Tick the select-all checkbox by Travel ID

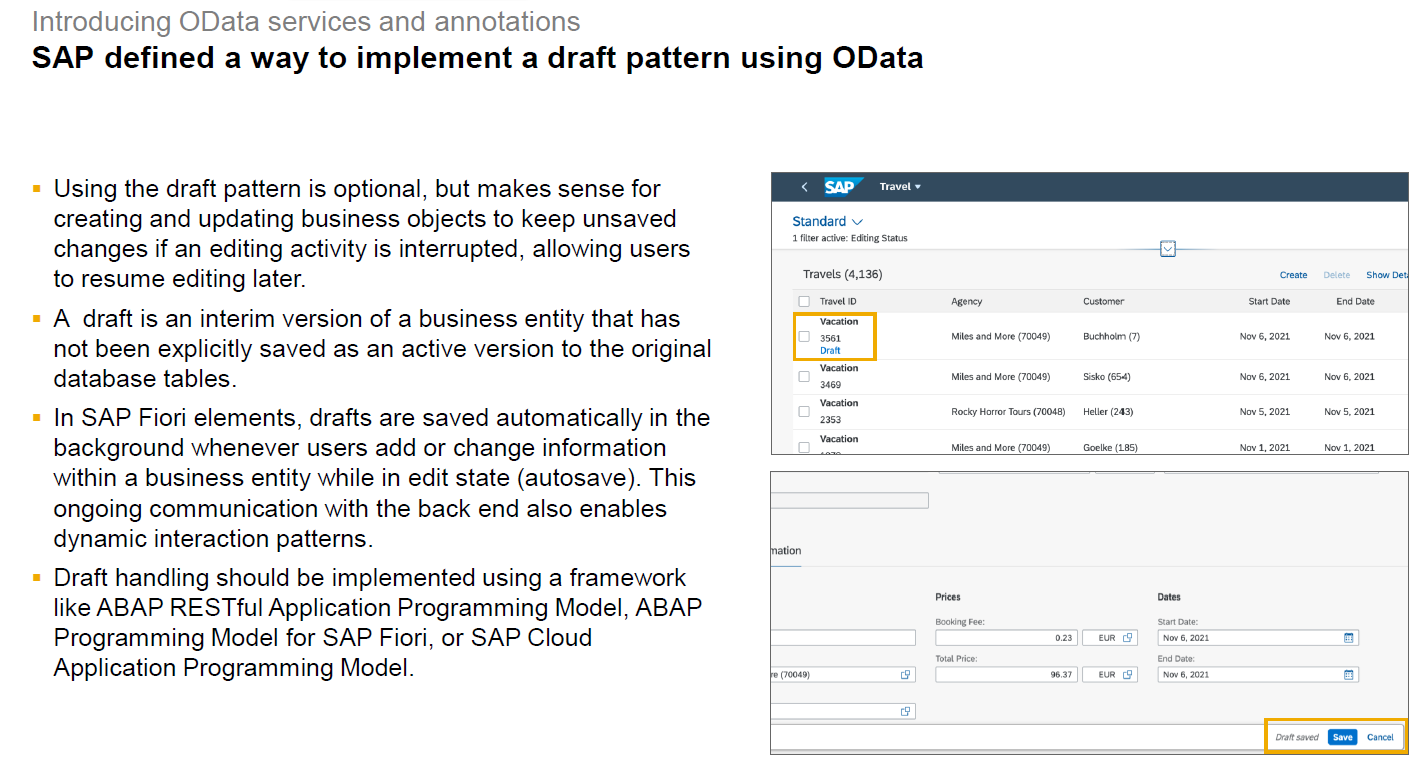pyautogui.click(x=804, y=301)
